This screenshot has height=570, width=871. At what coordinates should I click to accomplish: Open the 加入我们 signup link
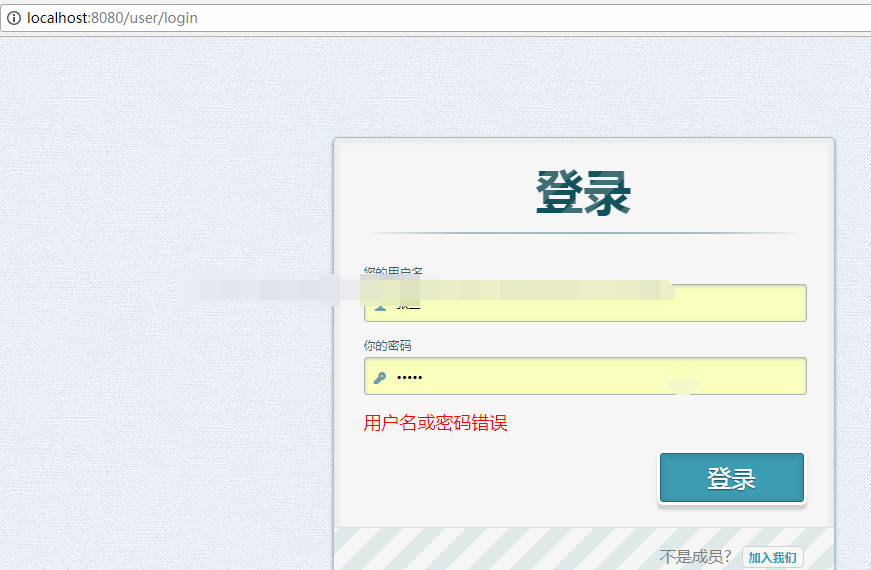(x=773, y=557)
